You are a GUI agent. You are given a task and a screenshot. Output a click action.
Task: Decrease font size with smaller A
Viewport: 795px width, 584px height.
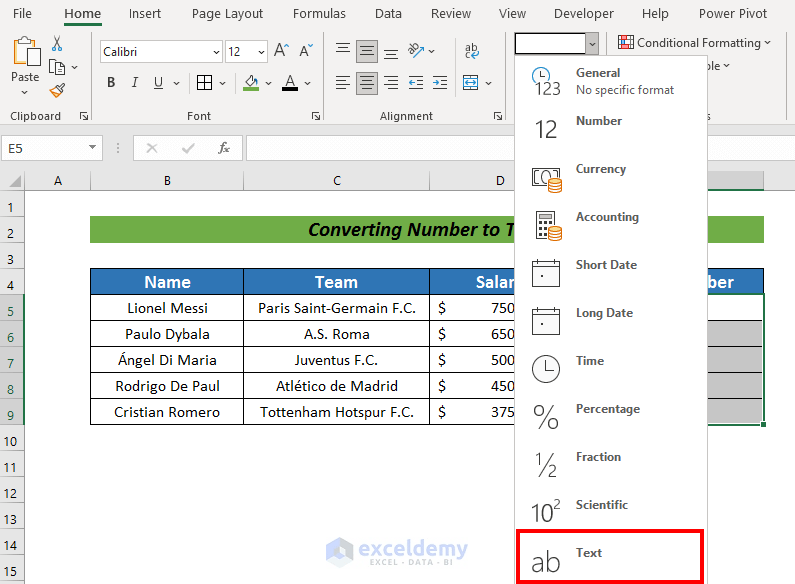pos(306,50)
